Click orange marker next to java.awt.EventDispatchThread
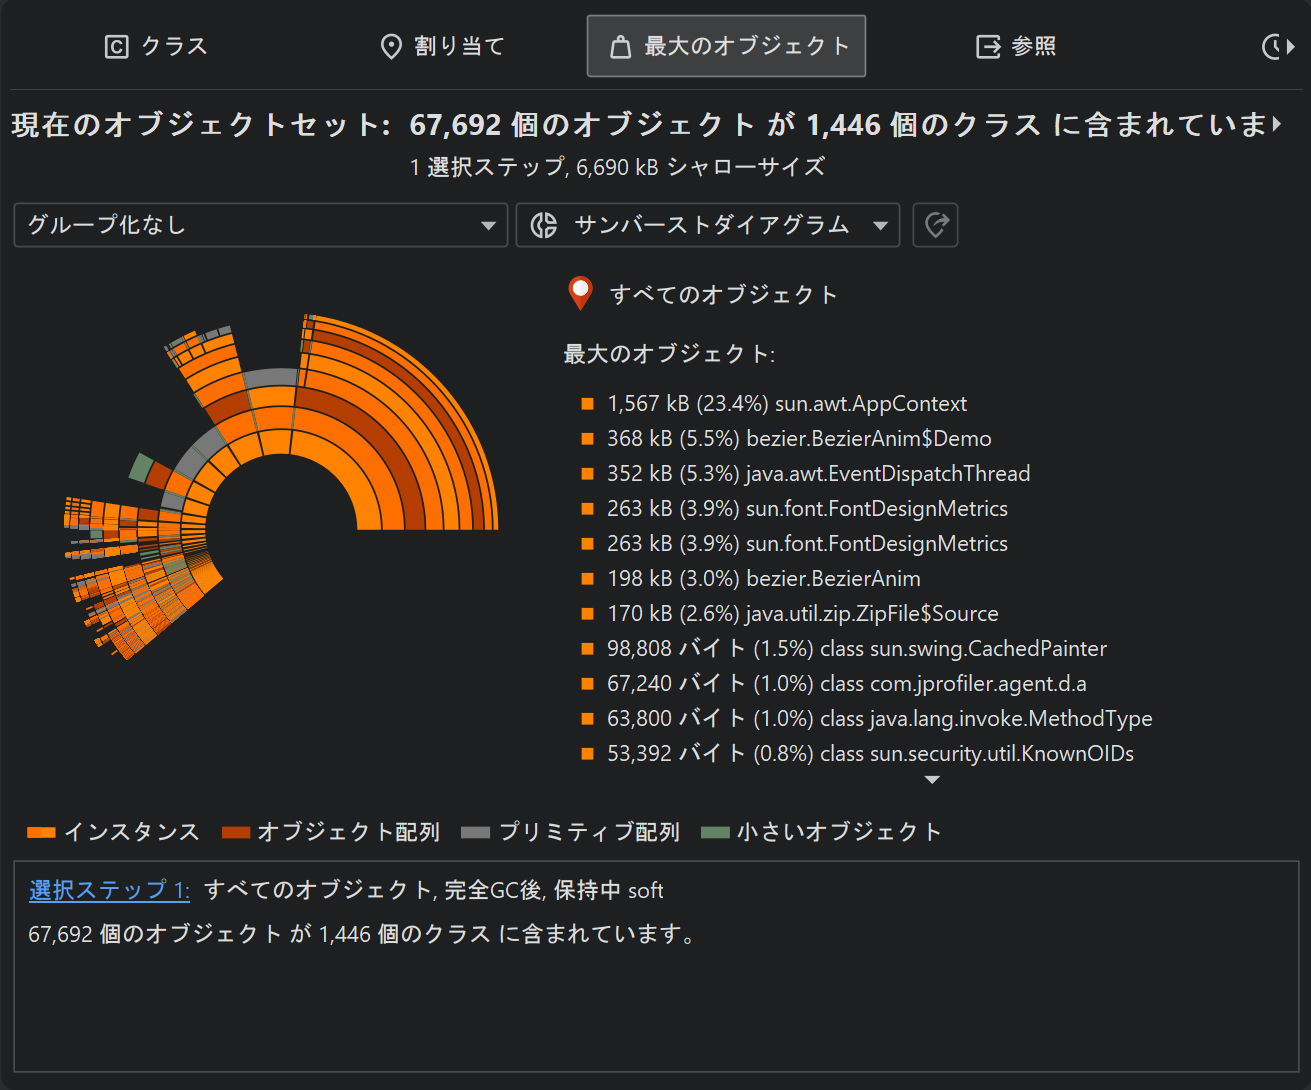This screenshot has width=1311, height=1090. (x=588, y=474)
